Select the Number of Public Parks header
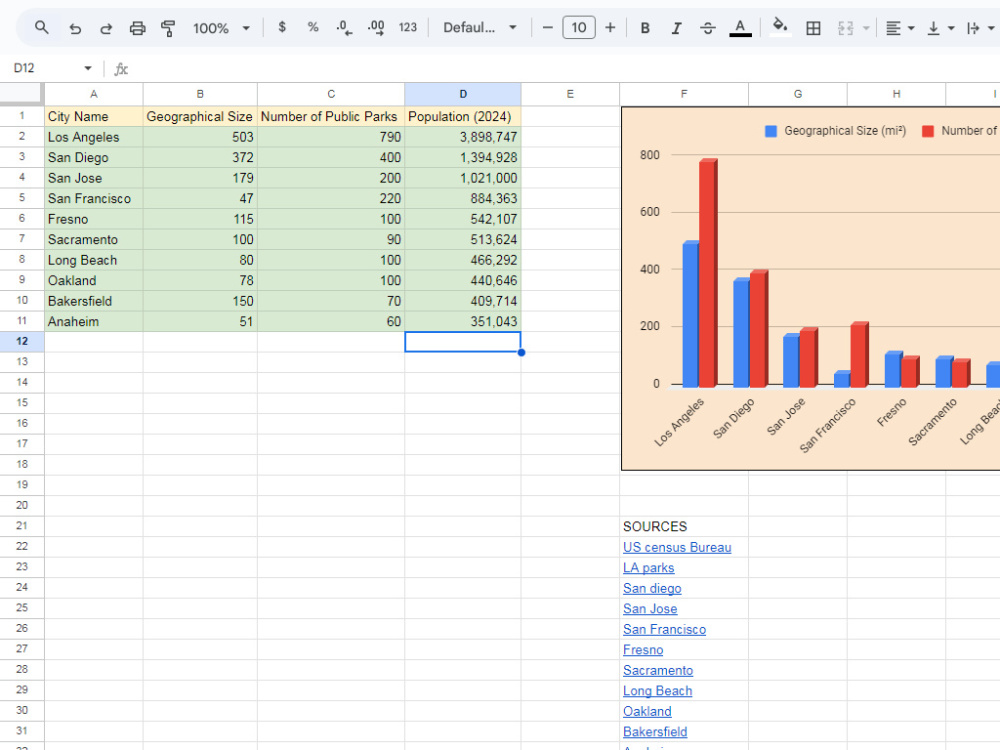Screen dimensions: 1000x750 click(331, 116)
